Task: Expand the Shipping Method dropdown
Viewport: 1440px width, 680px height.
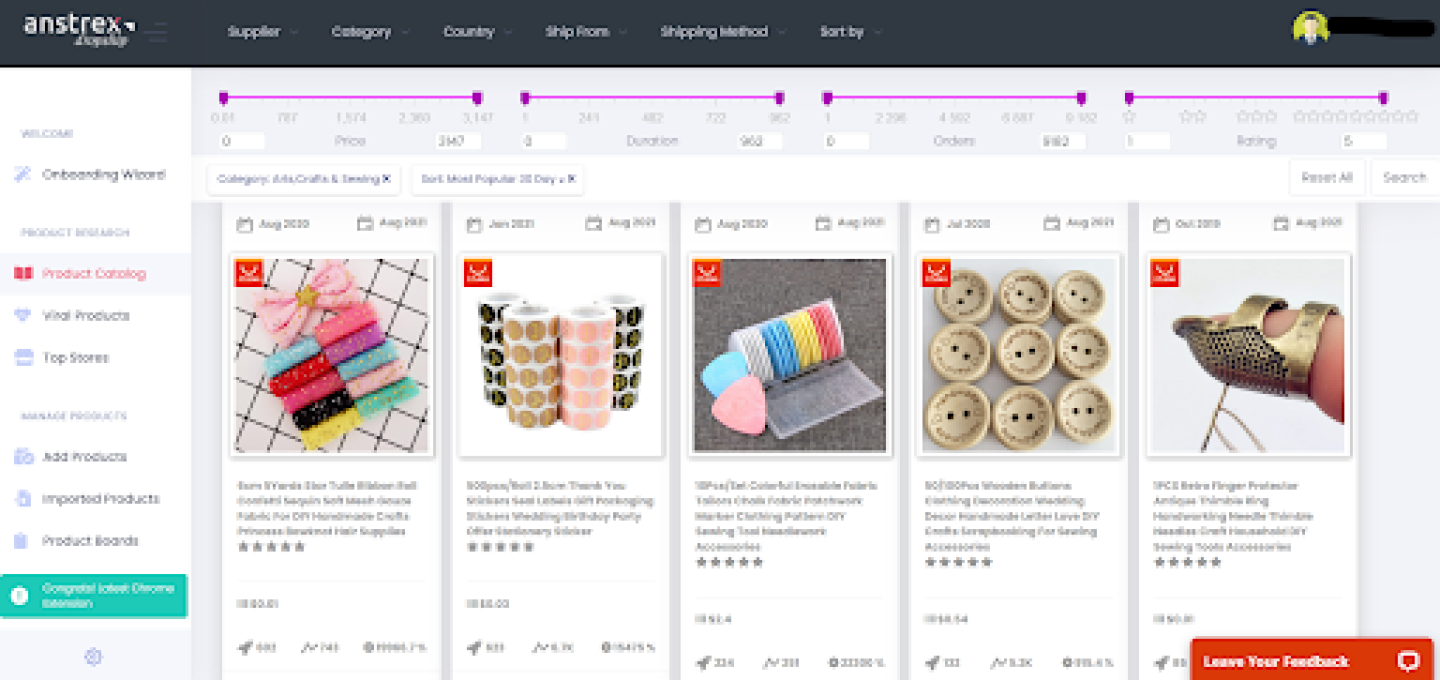Action: pyautogui.click(x=722, y=32)
